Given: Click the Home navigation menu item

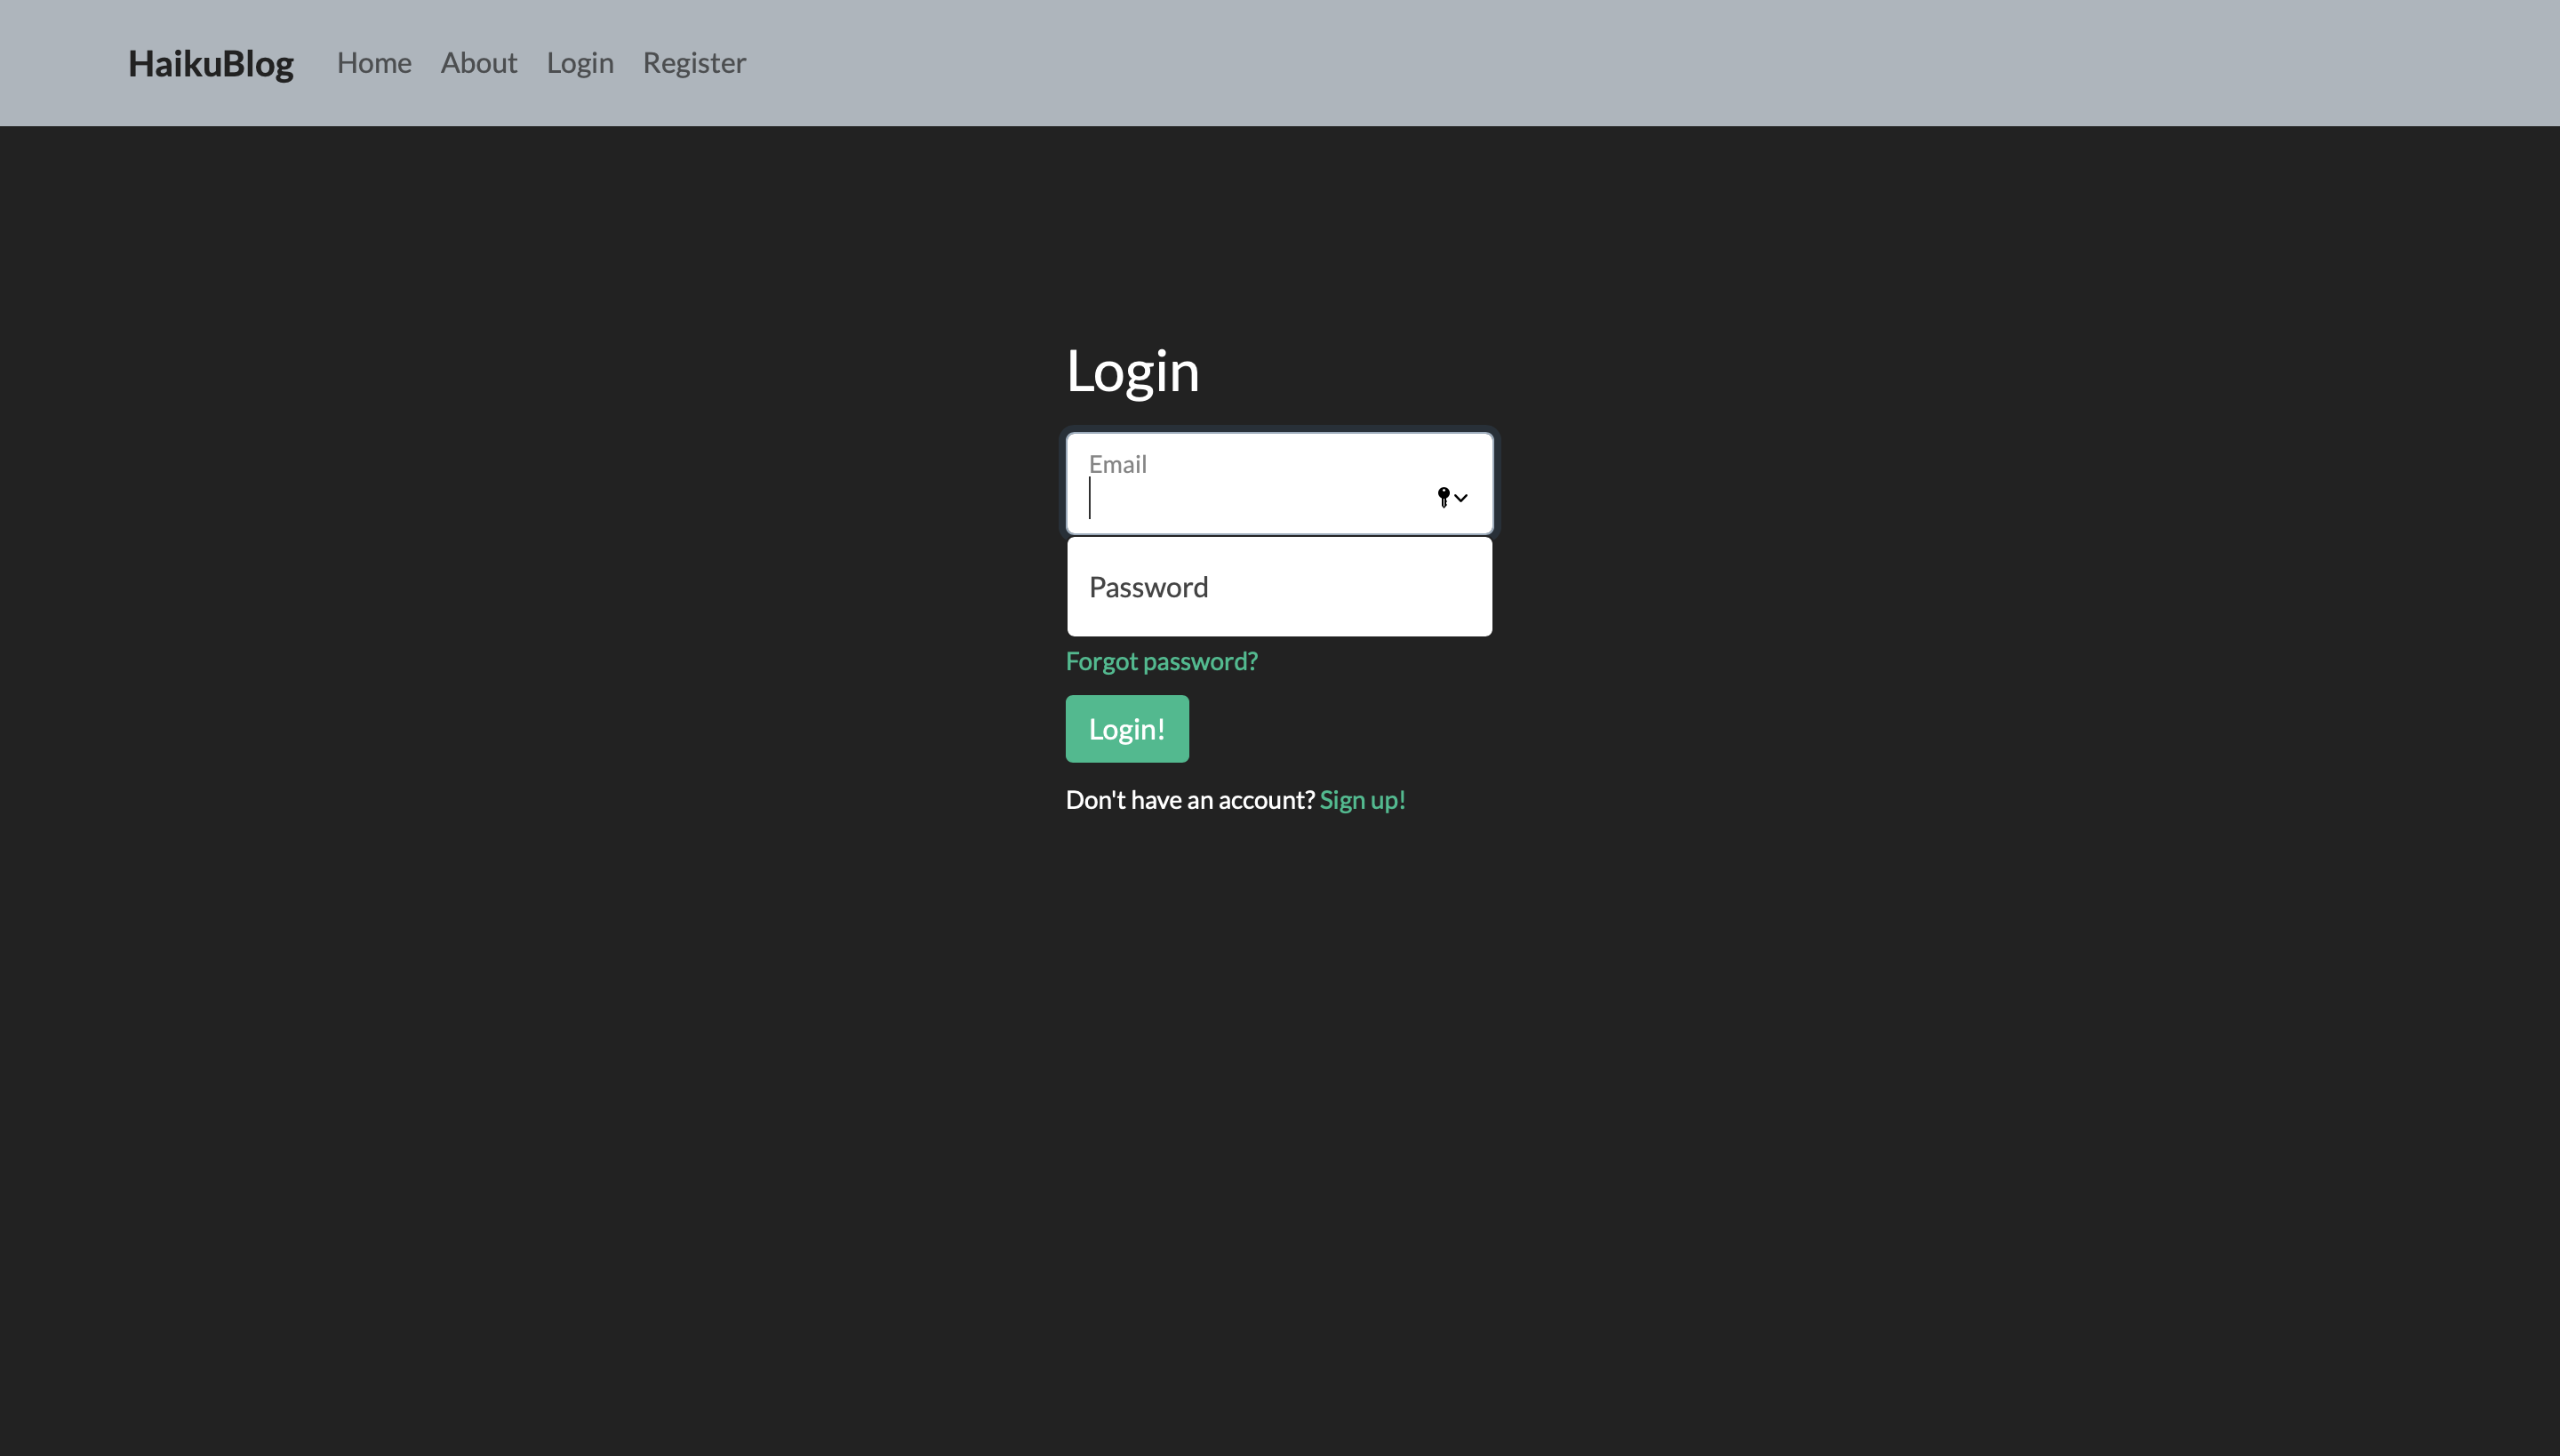Looking at the screenshot, I should (374, 63).
